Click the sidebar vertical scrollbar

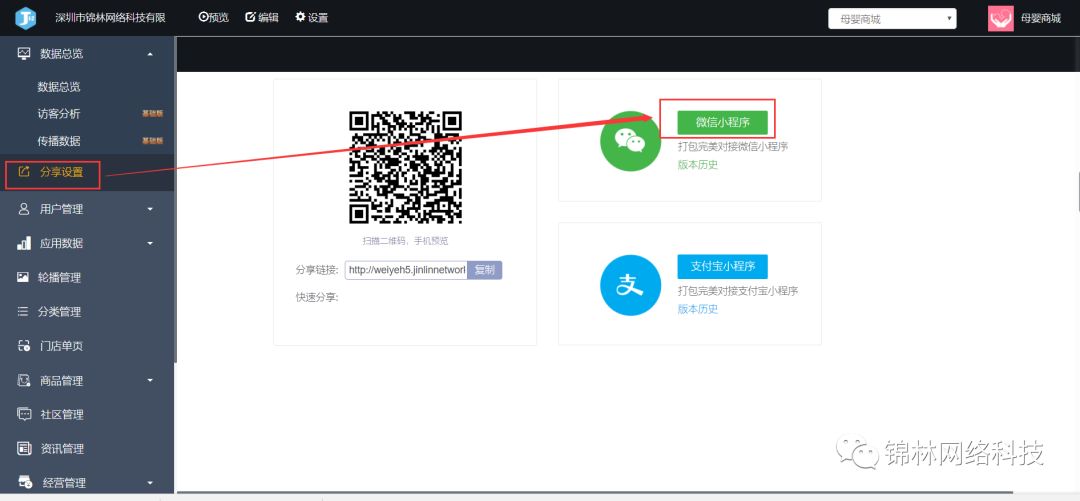click(x=175, y=200)
